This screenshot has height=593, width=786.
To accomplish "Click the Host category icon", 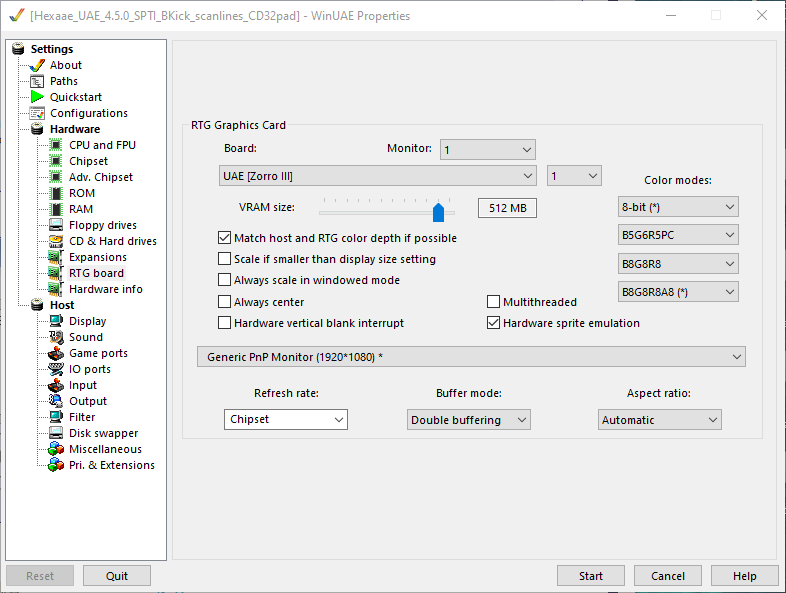I will pyautogui.click(x=37, y=305).
